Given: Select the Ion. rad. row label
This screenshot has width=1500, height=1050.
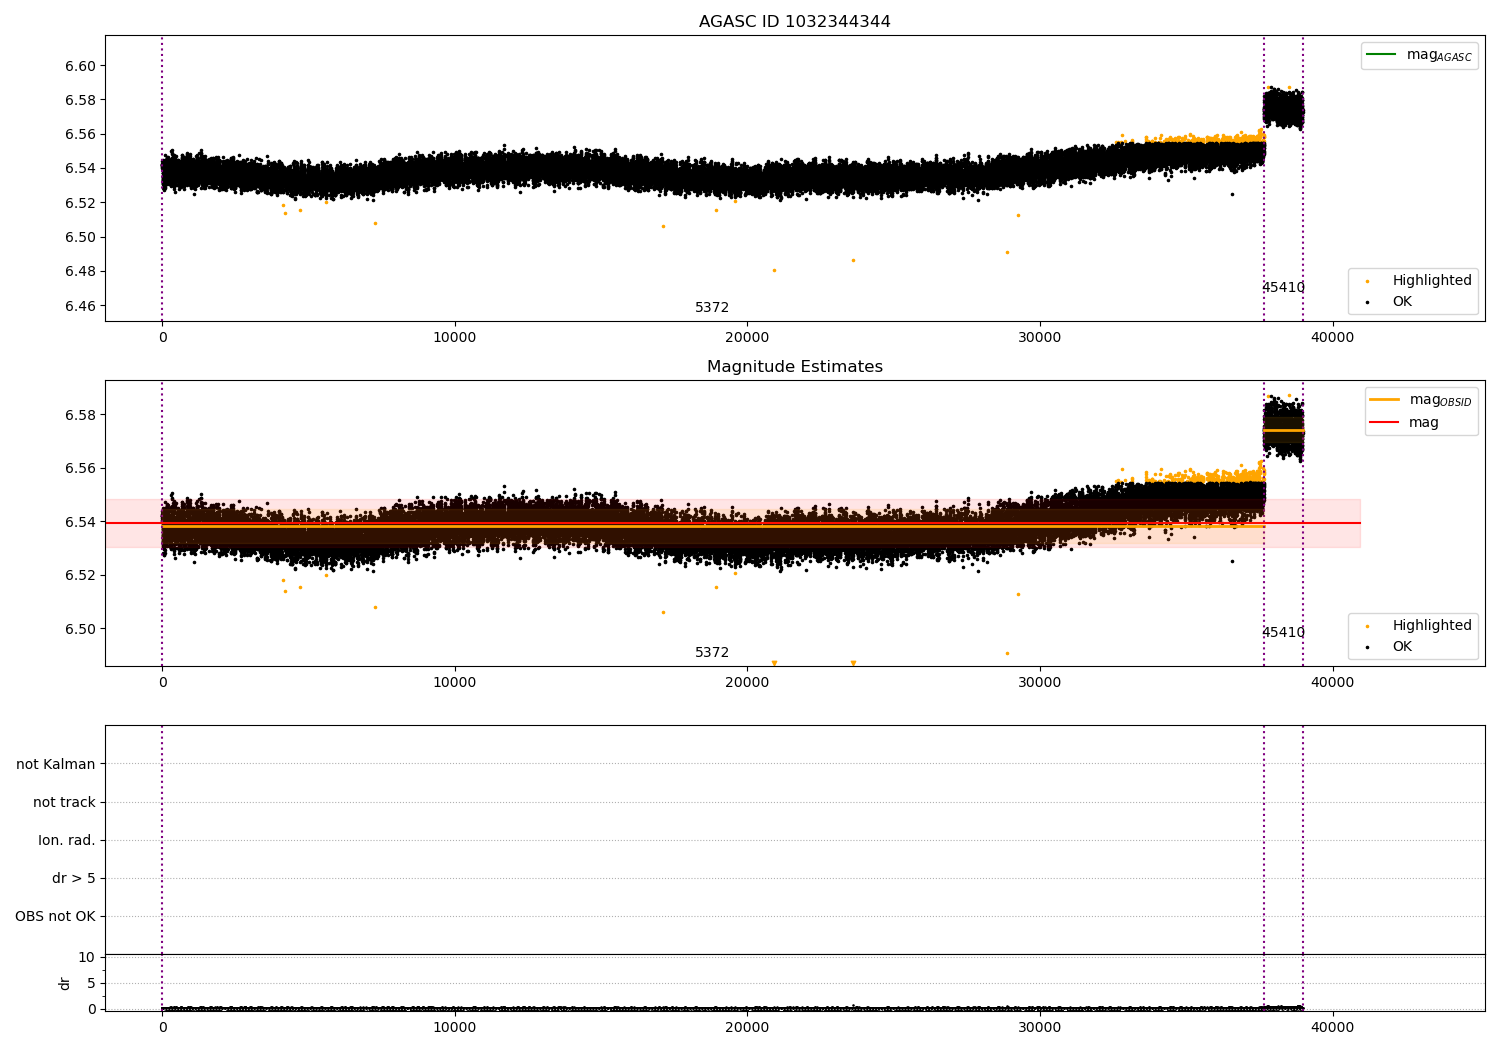Looking at the screenshot, I should (x=67, y=840).
